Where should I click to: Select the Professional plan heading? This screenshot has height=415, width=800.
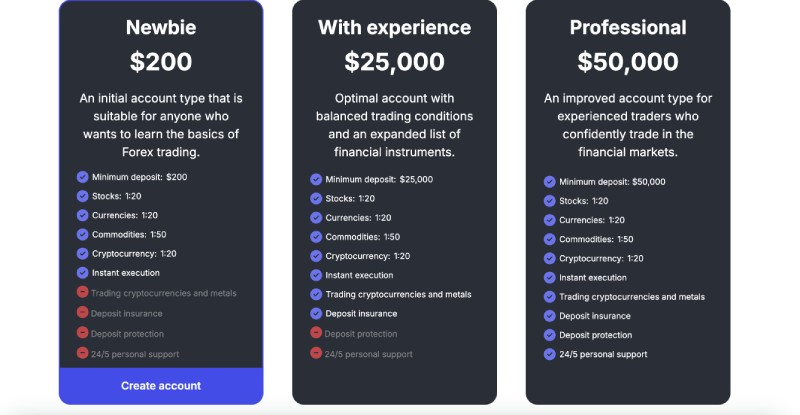click(628, 28)
